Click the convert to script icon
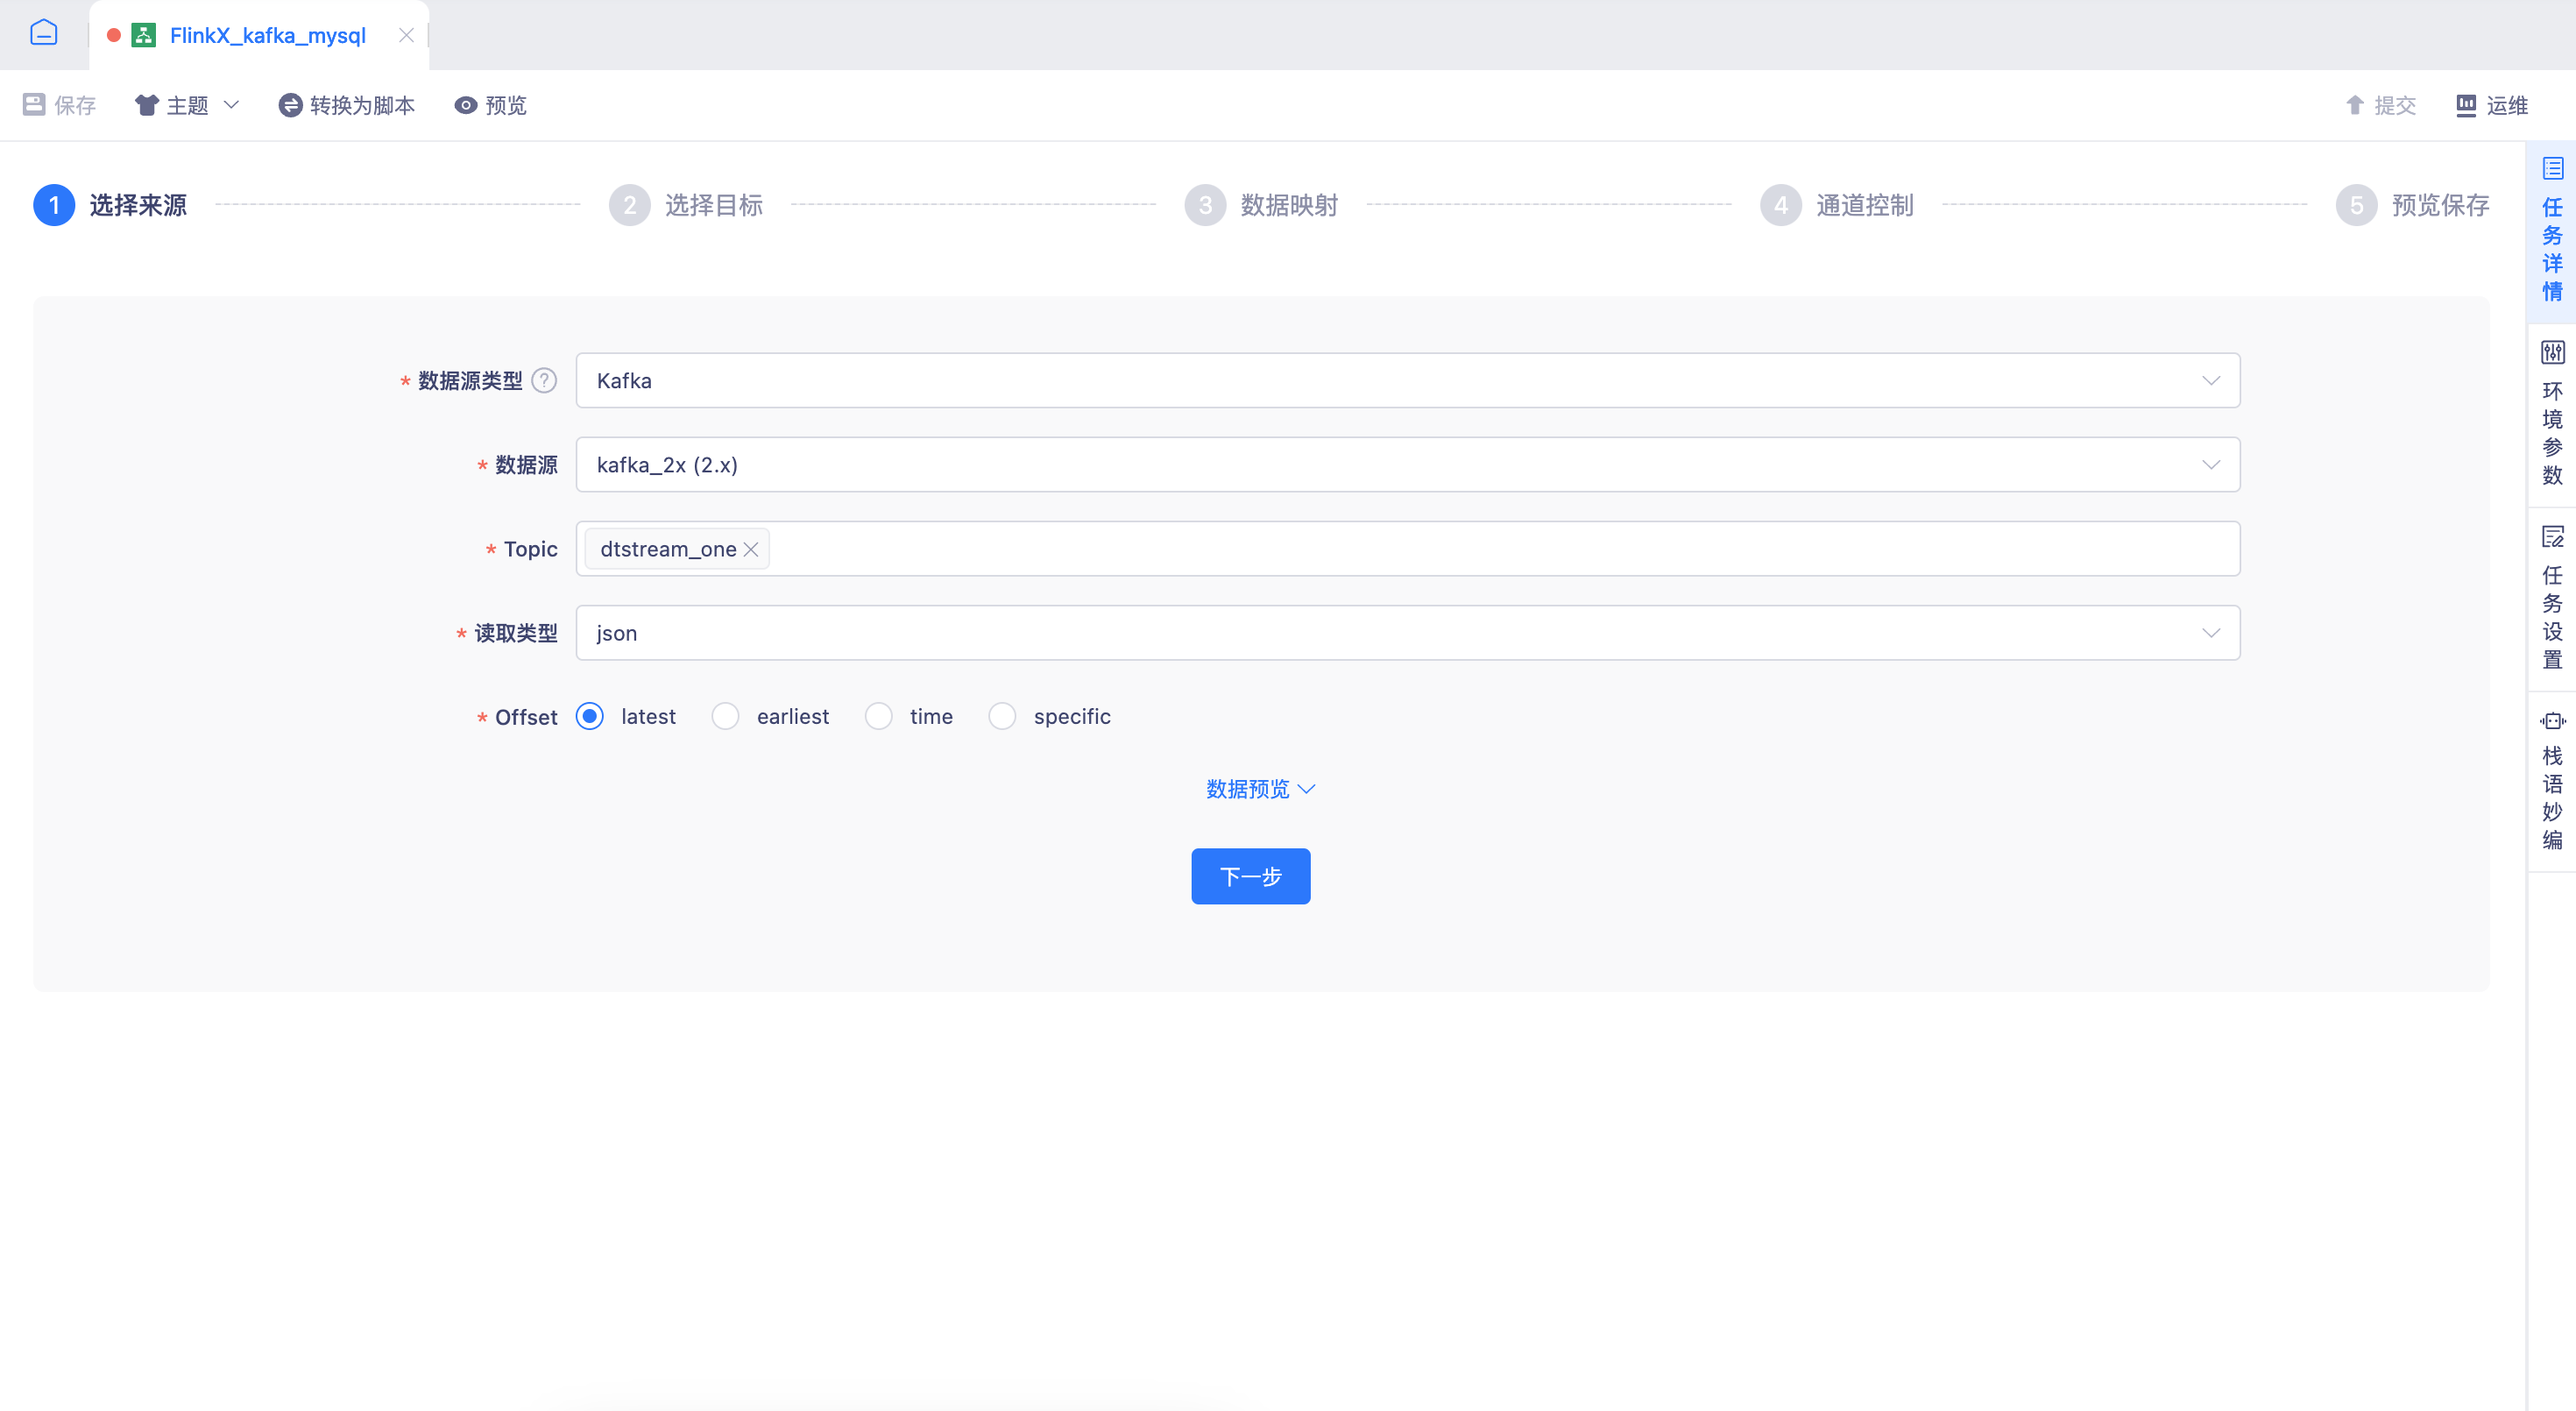 pos(290,105)
